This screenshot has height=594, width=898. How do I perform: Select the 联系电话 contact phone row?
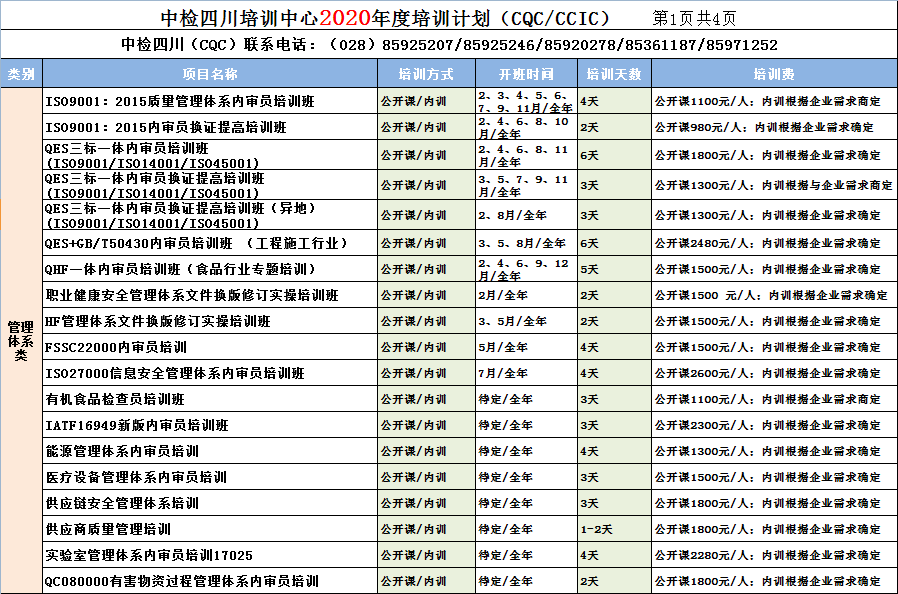coord(448,45)
